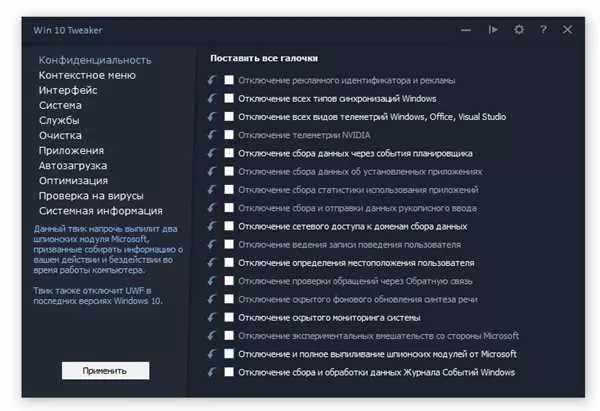The height and width of the screenshot is (411, 600).
Task: Open the Очистка section
Action: tap(60, 135)
